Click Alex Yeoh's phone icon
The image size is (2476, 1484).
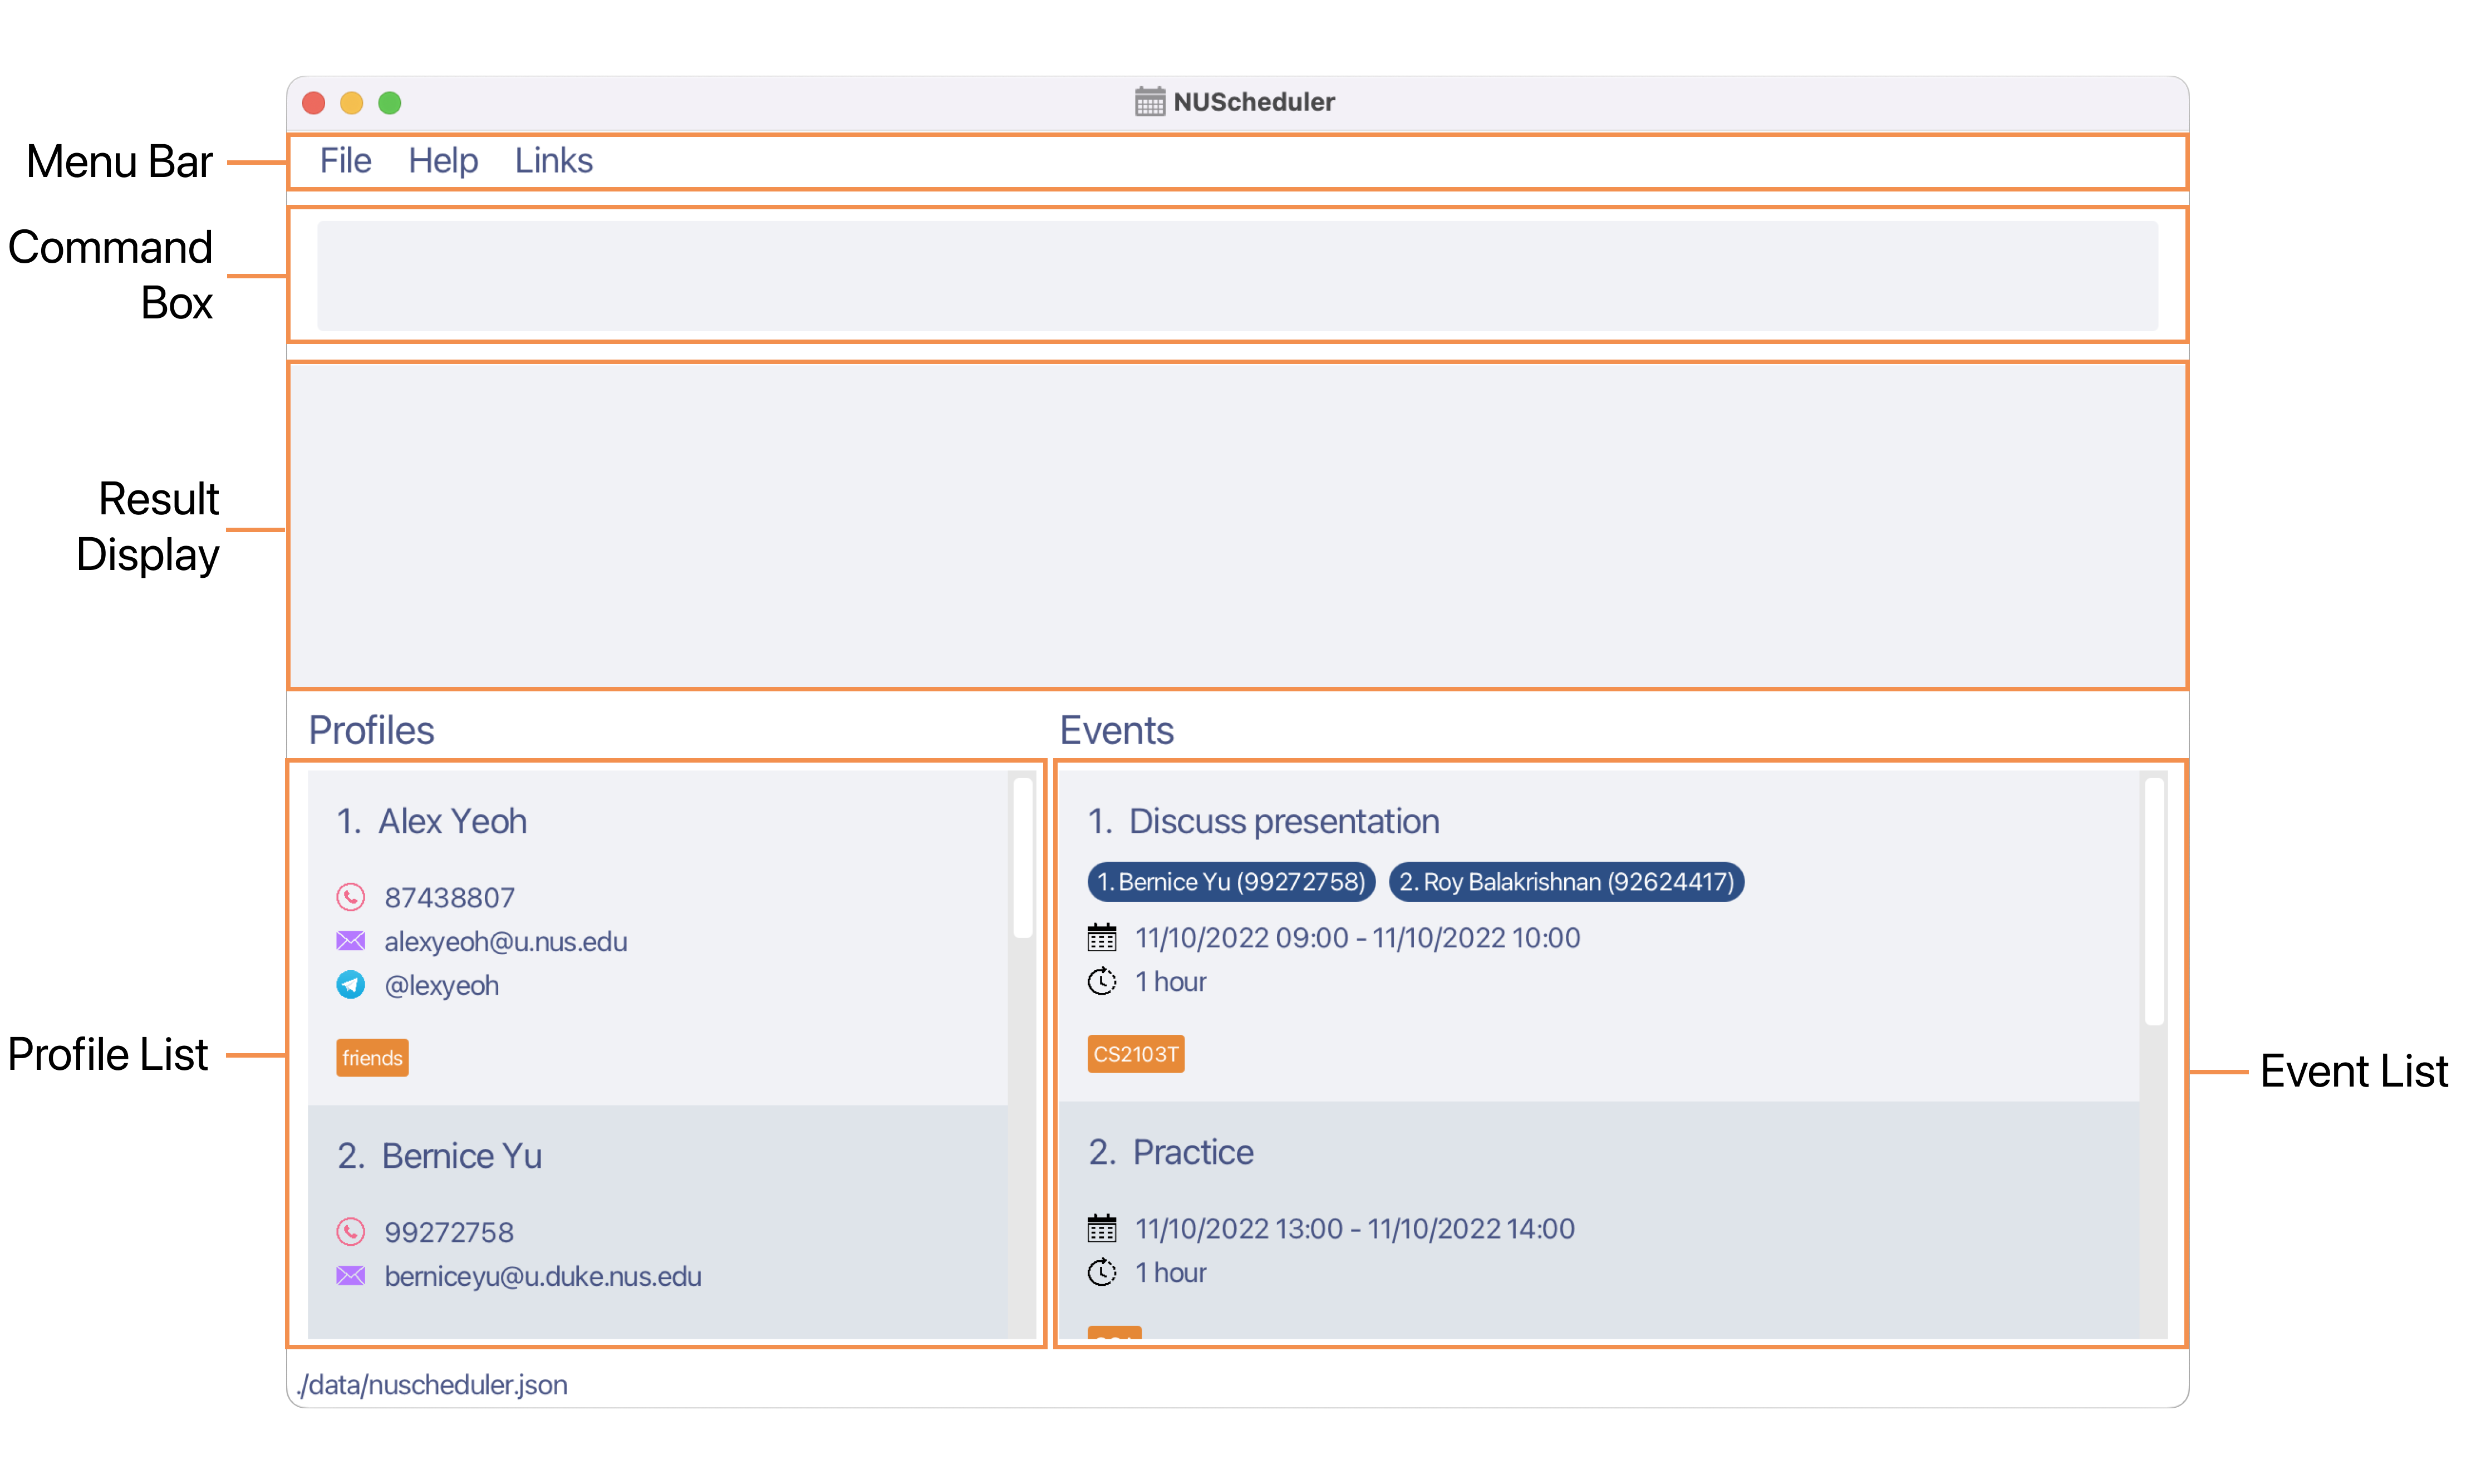(x=350, y=897)
